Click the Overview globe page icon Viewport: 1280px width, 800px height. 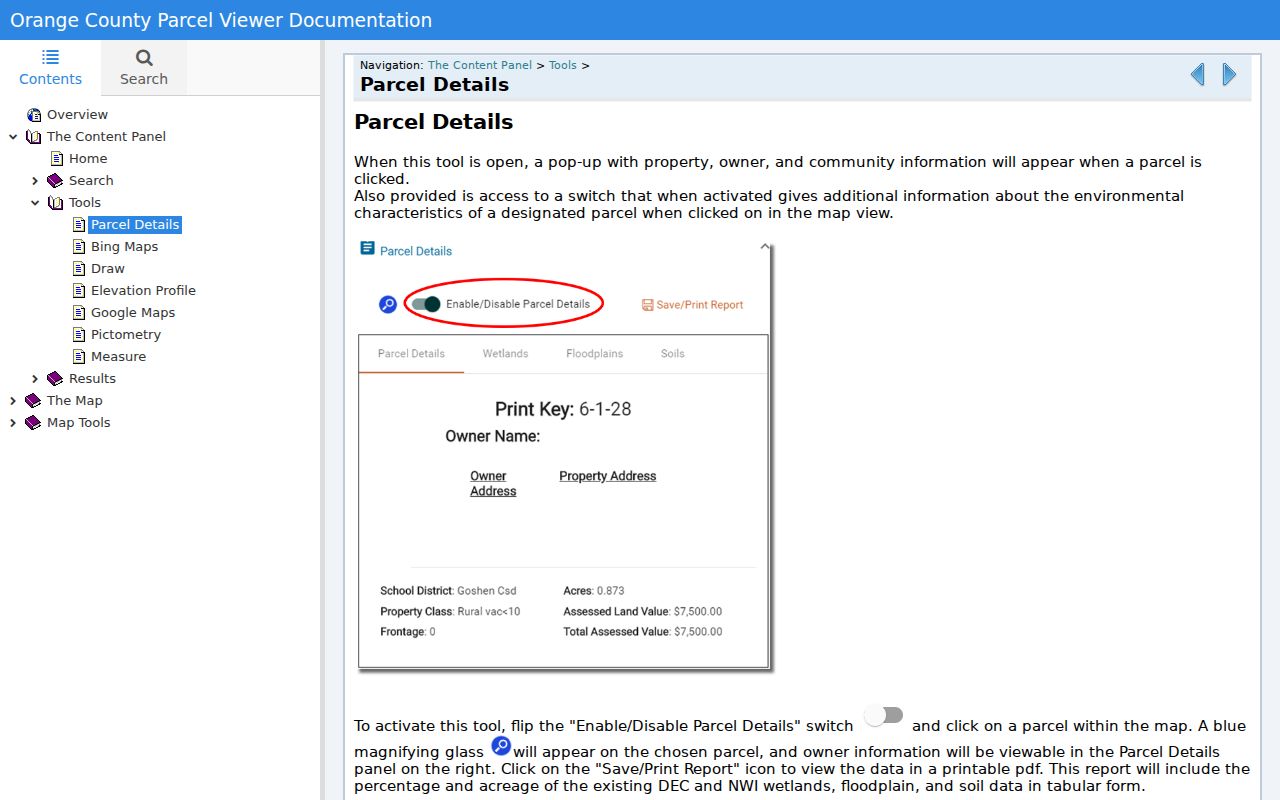(34, 115)
